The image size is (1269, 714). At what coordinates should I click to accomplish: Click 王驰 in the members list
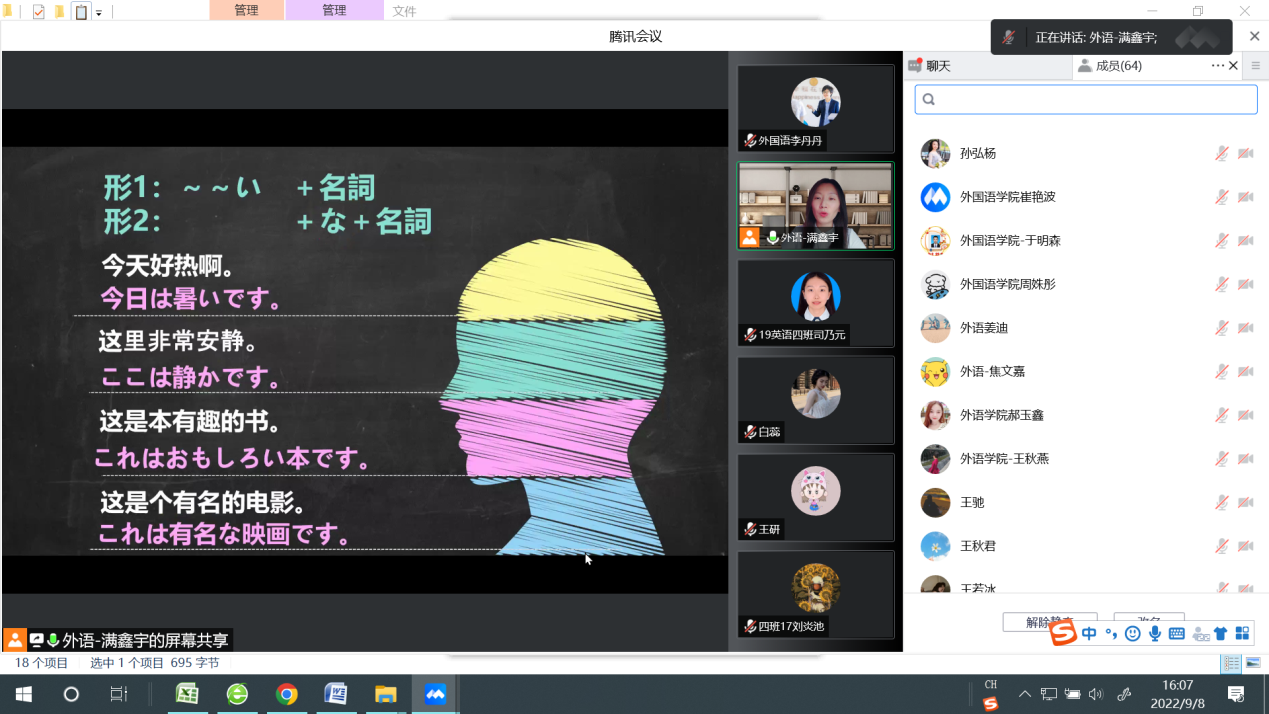coord(972,502)
